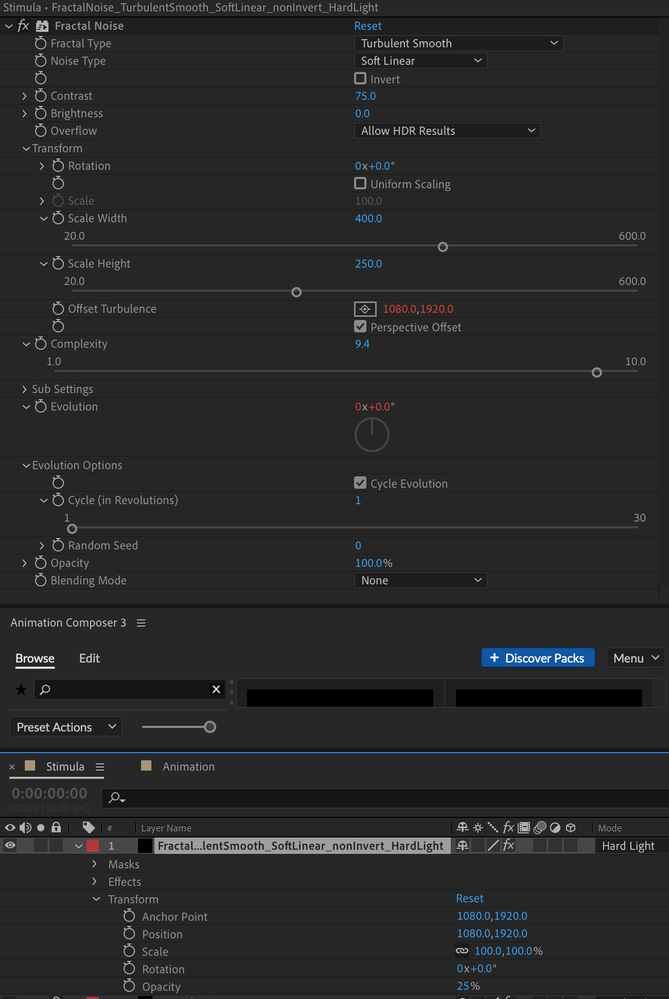Click the Scale constrain proportions link icon
669x999 pixels.
(462, 951)
